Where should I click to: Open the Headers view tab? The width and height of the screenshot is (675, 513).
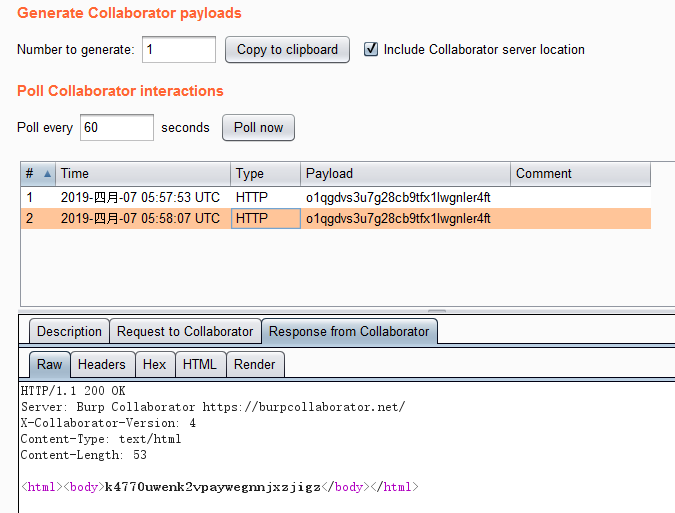101,365
